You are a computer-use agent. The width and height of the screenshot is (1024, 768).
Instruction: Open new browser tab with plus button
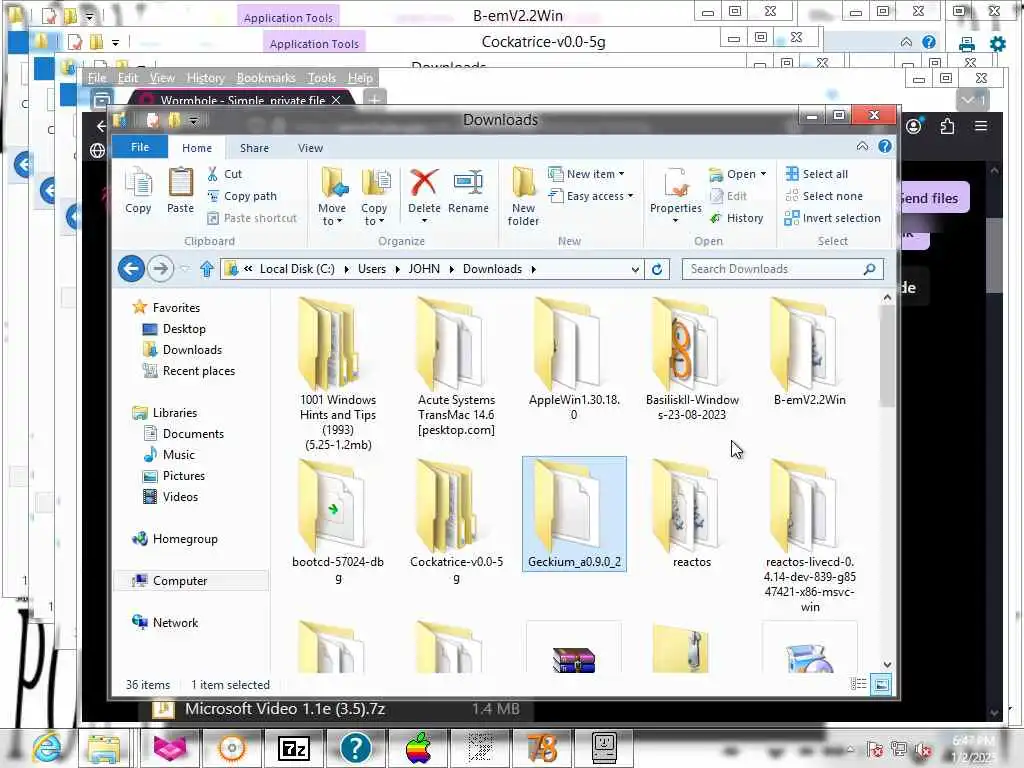pyautogui.click(x=374, y=100)
